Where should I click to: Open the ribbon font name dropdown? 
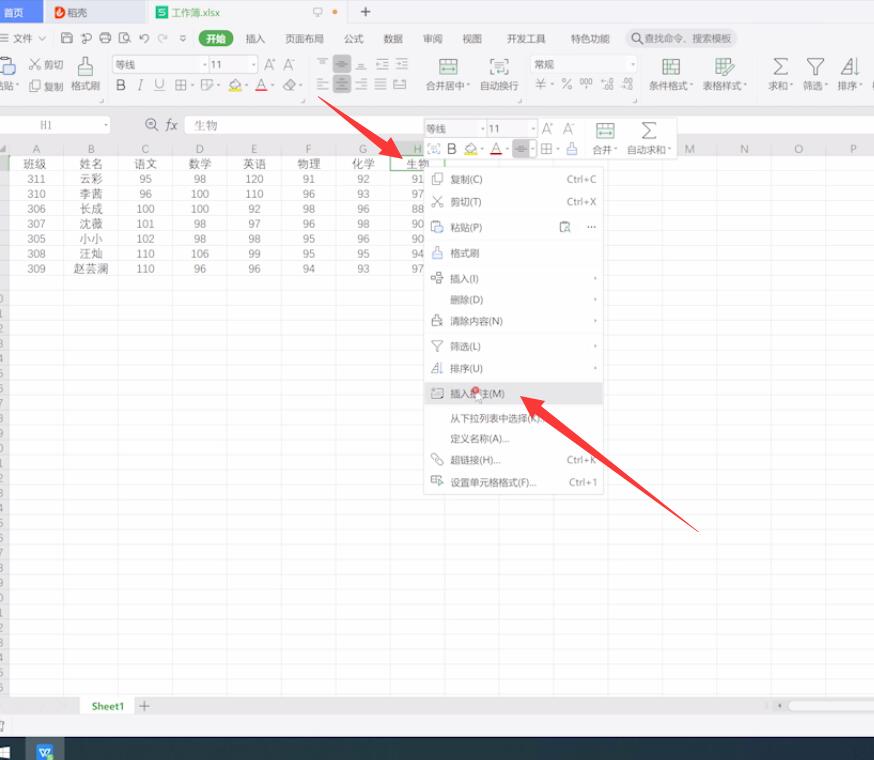[x=205, y=65]
